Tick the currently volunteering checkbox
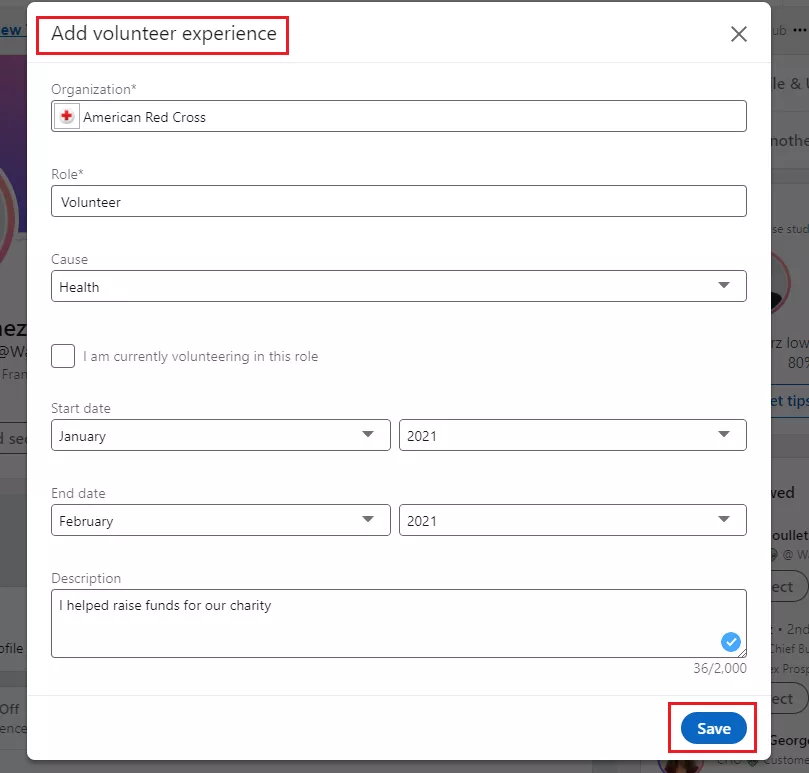The height and width of the screenshot is (773, 809). 63,356
